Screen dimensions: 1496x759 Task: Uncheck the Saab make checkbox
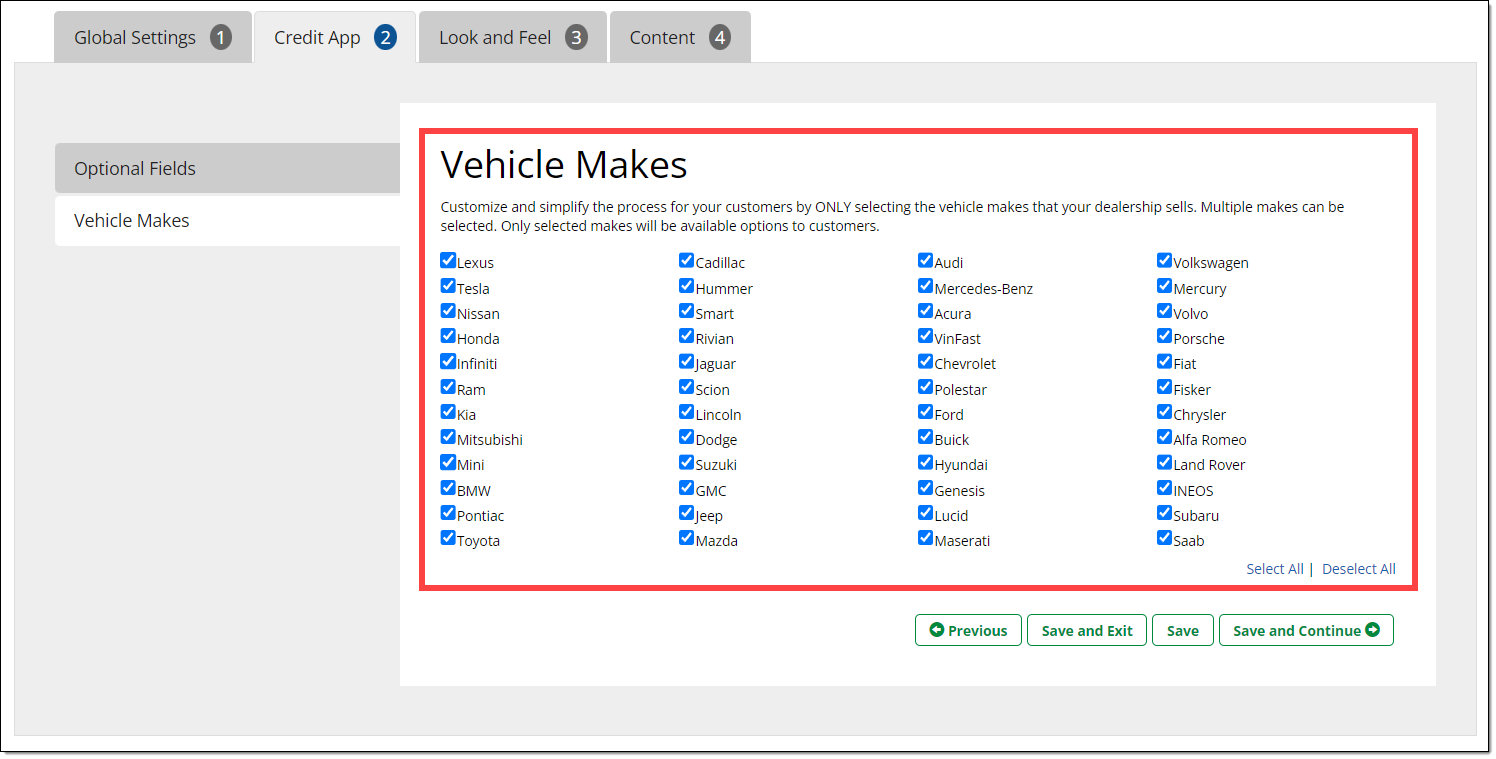(1165, 538)
